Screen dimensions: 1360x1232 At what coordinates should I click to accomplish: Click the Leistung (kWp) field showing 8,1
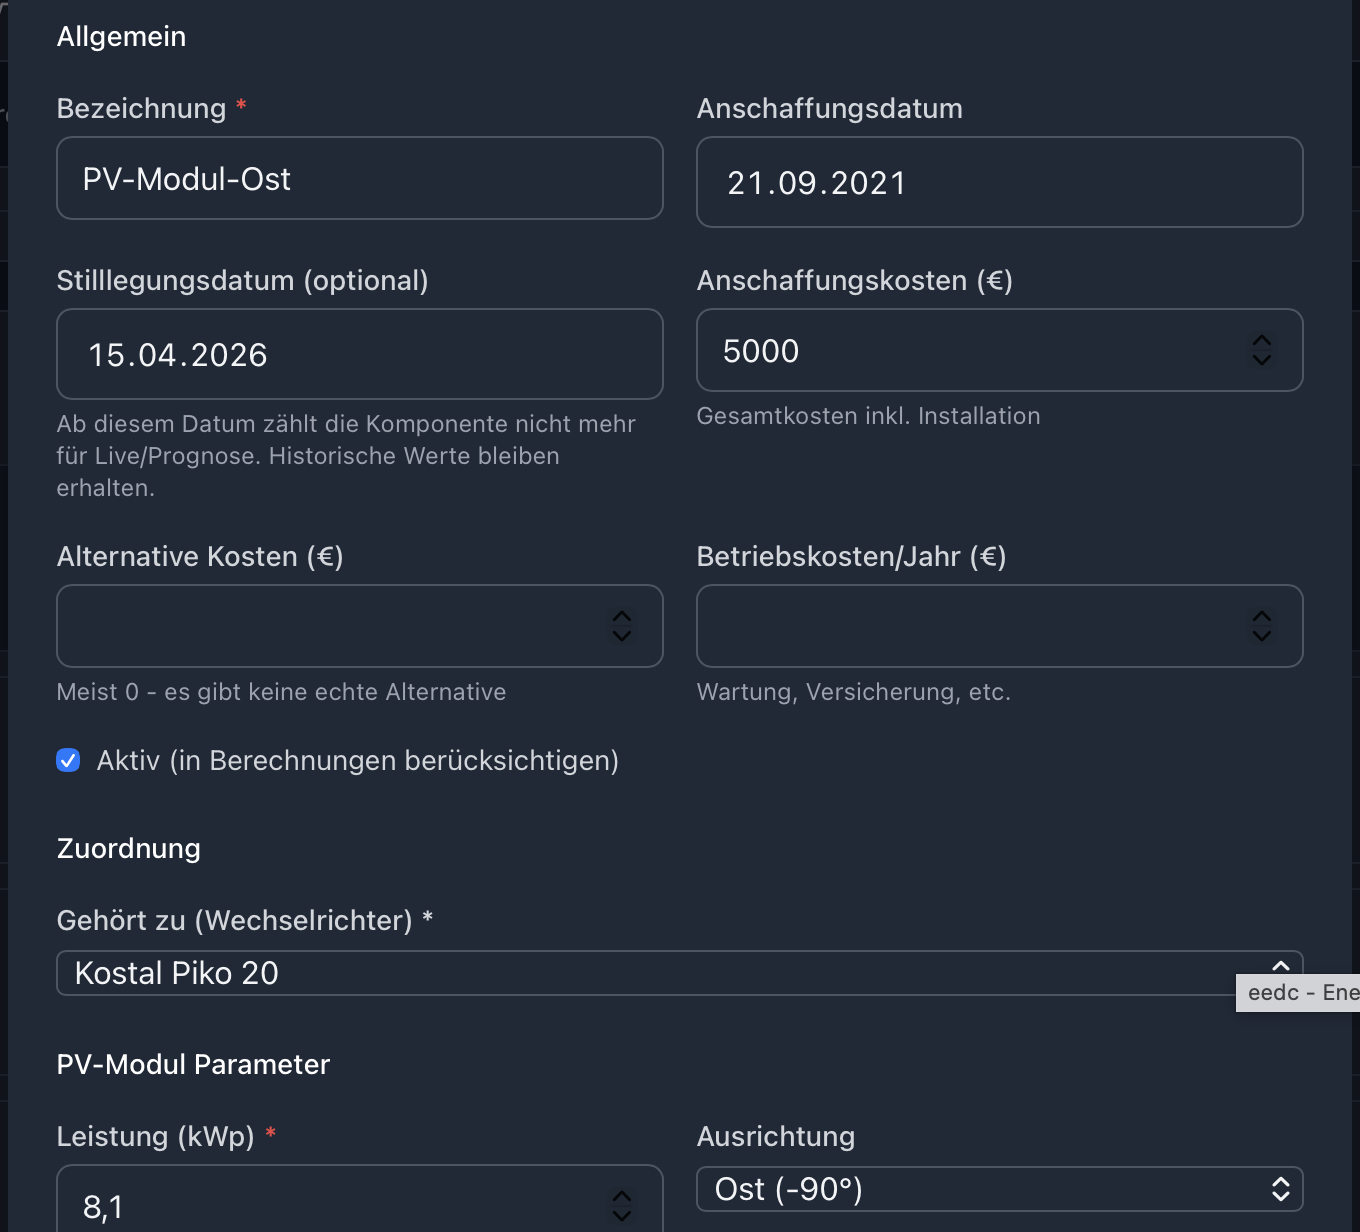click(329, 1206)
